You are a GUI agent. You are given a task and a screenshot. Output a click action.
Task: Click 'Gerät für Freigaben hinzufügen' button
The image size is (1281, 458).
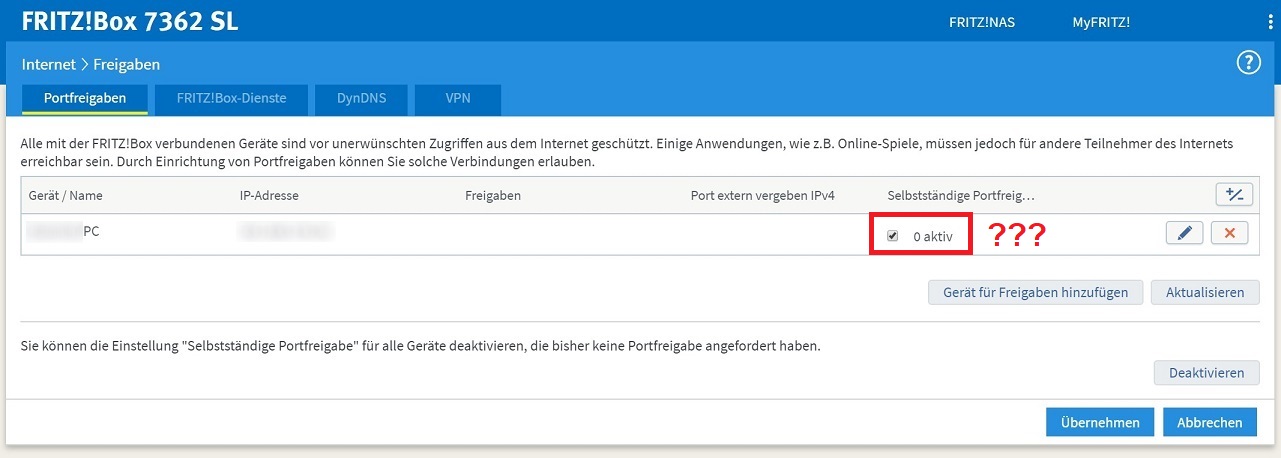(x=1036, y=292)
